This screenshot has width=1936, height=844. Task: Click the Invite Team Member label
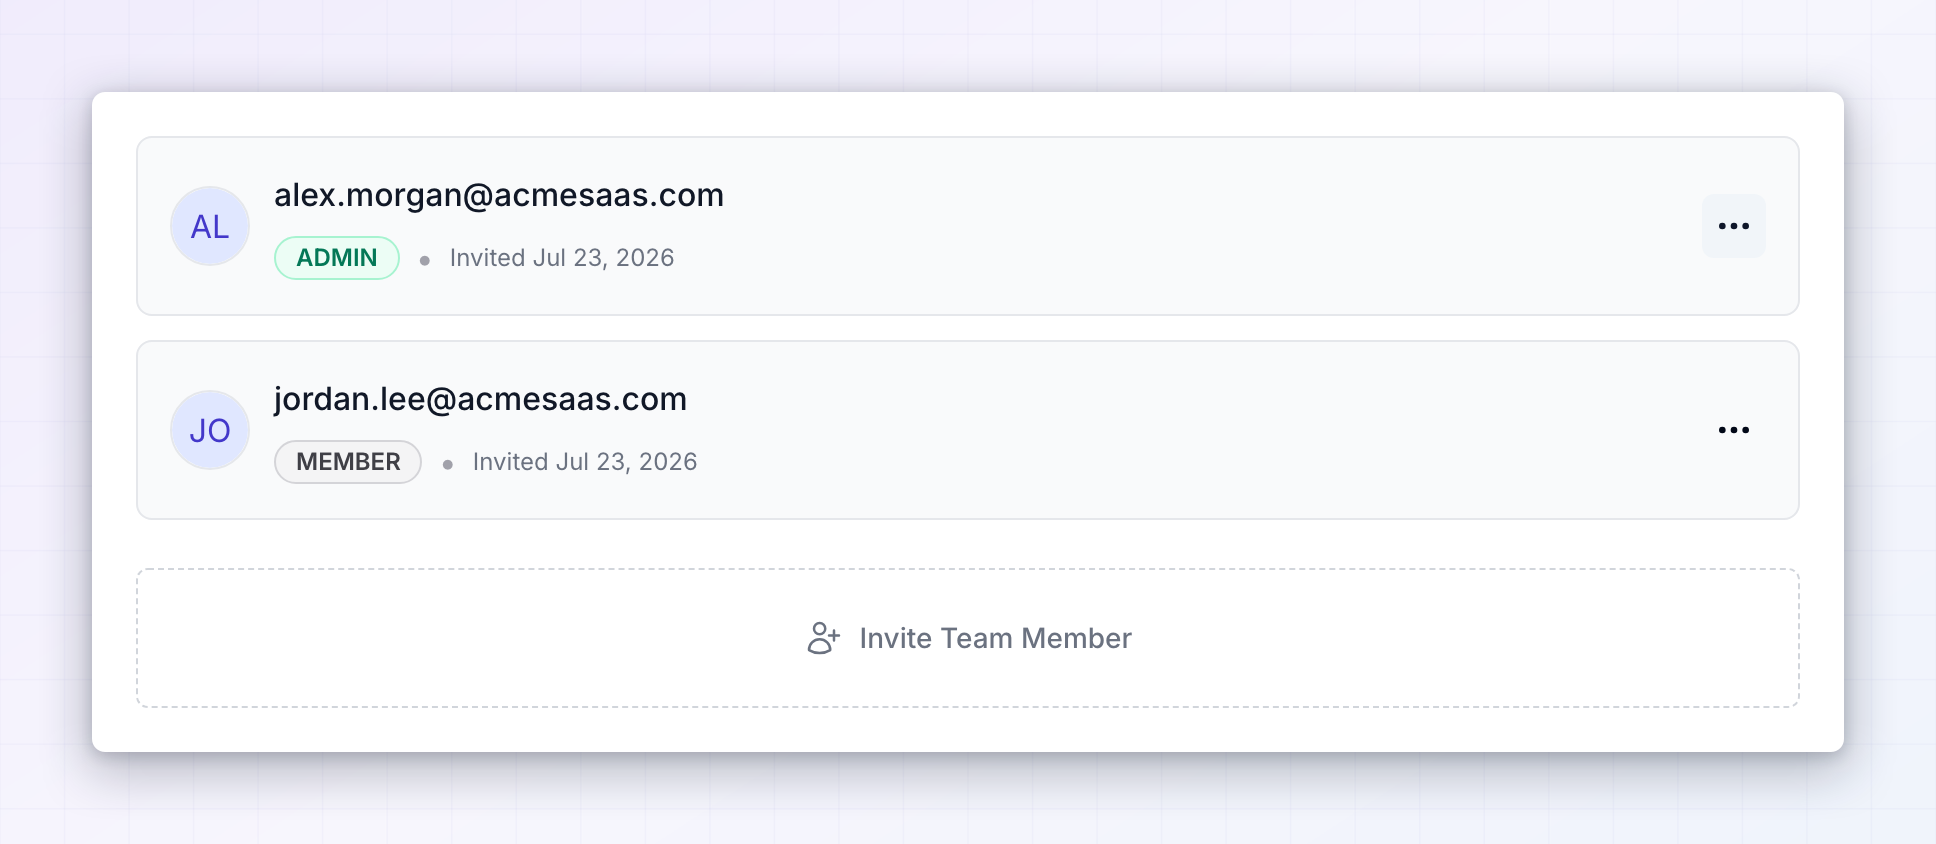995,638
